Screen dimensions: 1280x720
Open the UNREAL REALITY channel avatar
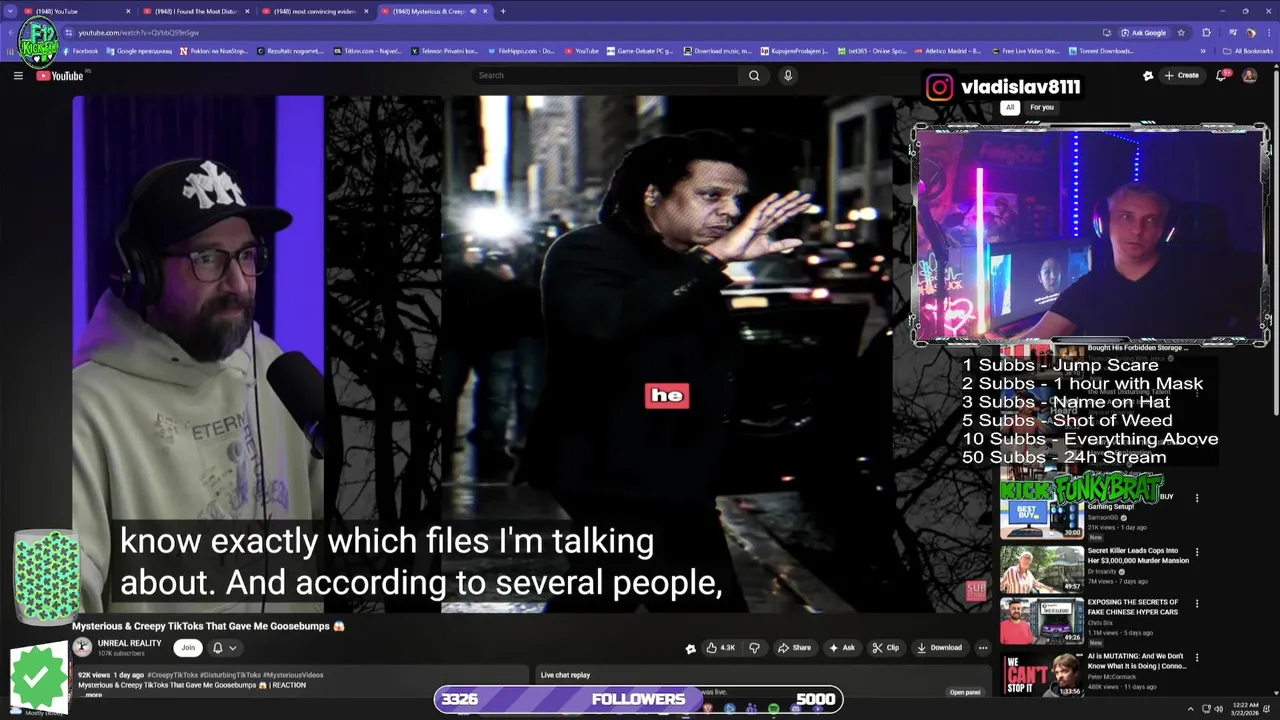[x=82, y=647]
